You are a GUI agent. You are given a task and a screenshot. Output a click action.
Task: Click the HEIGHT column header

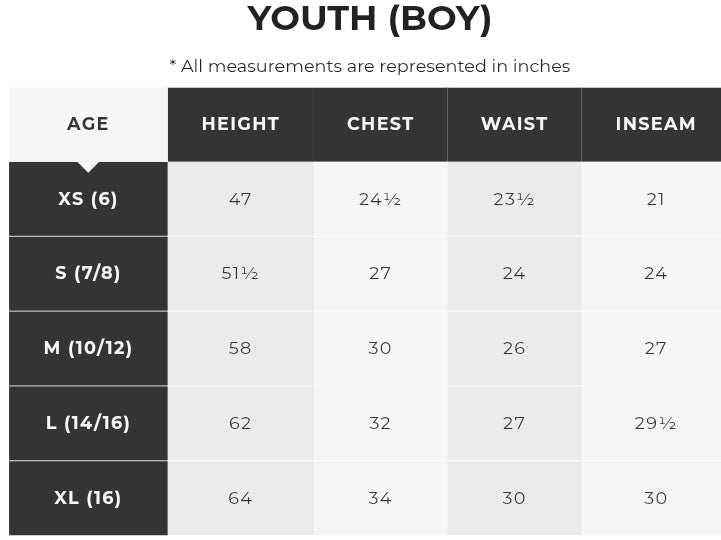click(240, 124)
